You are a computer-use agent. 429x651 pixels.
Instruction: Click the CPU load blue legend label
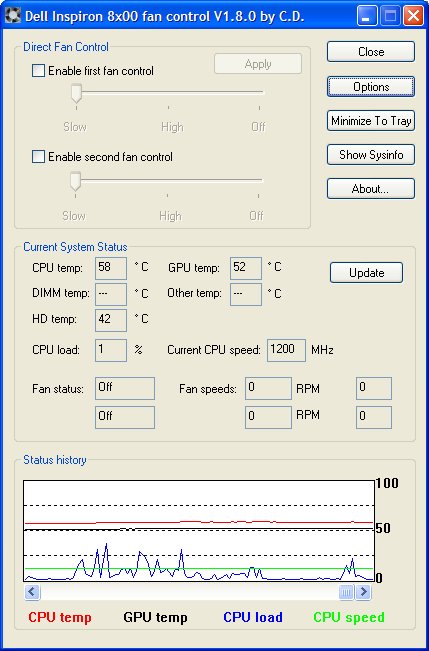[x=252, y=617]
